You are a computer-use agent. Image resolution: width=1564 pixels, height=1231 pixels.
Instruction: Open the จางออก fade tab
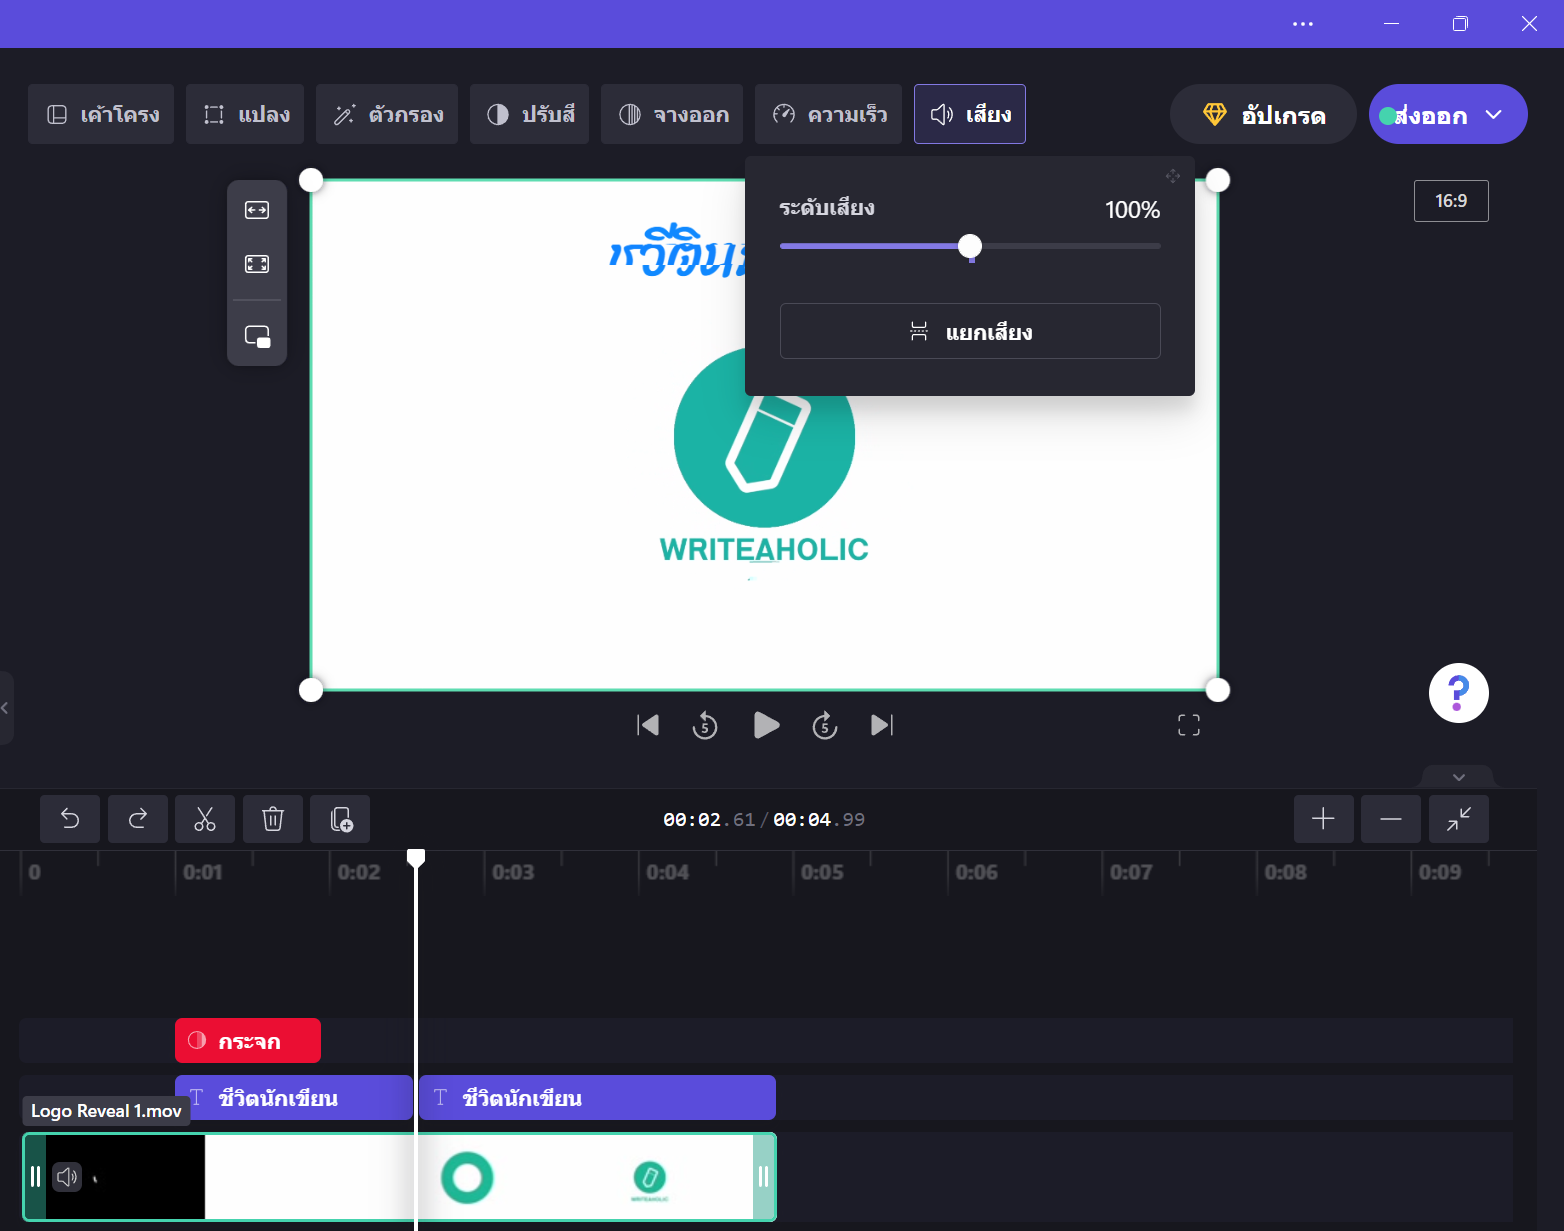coord(672,114)
